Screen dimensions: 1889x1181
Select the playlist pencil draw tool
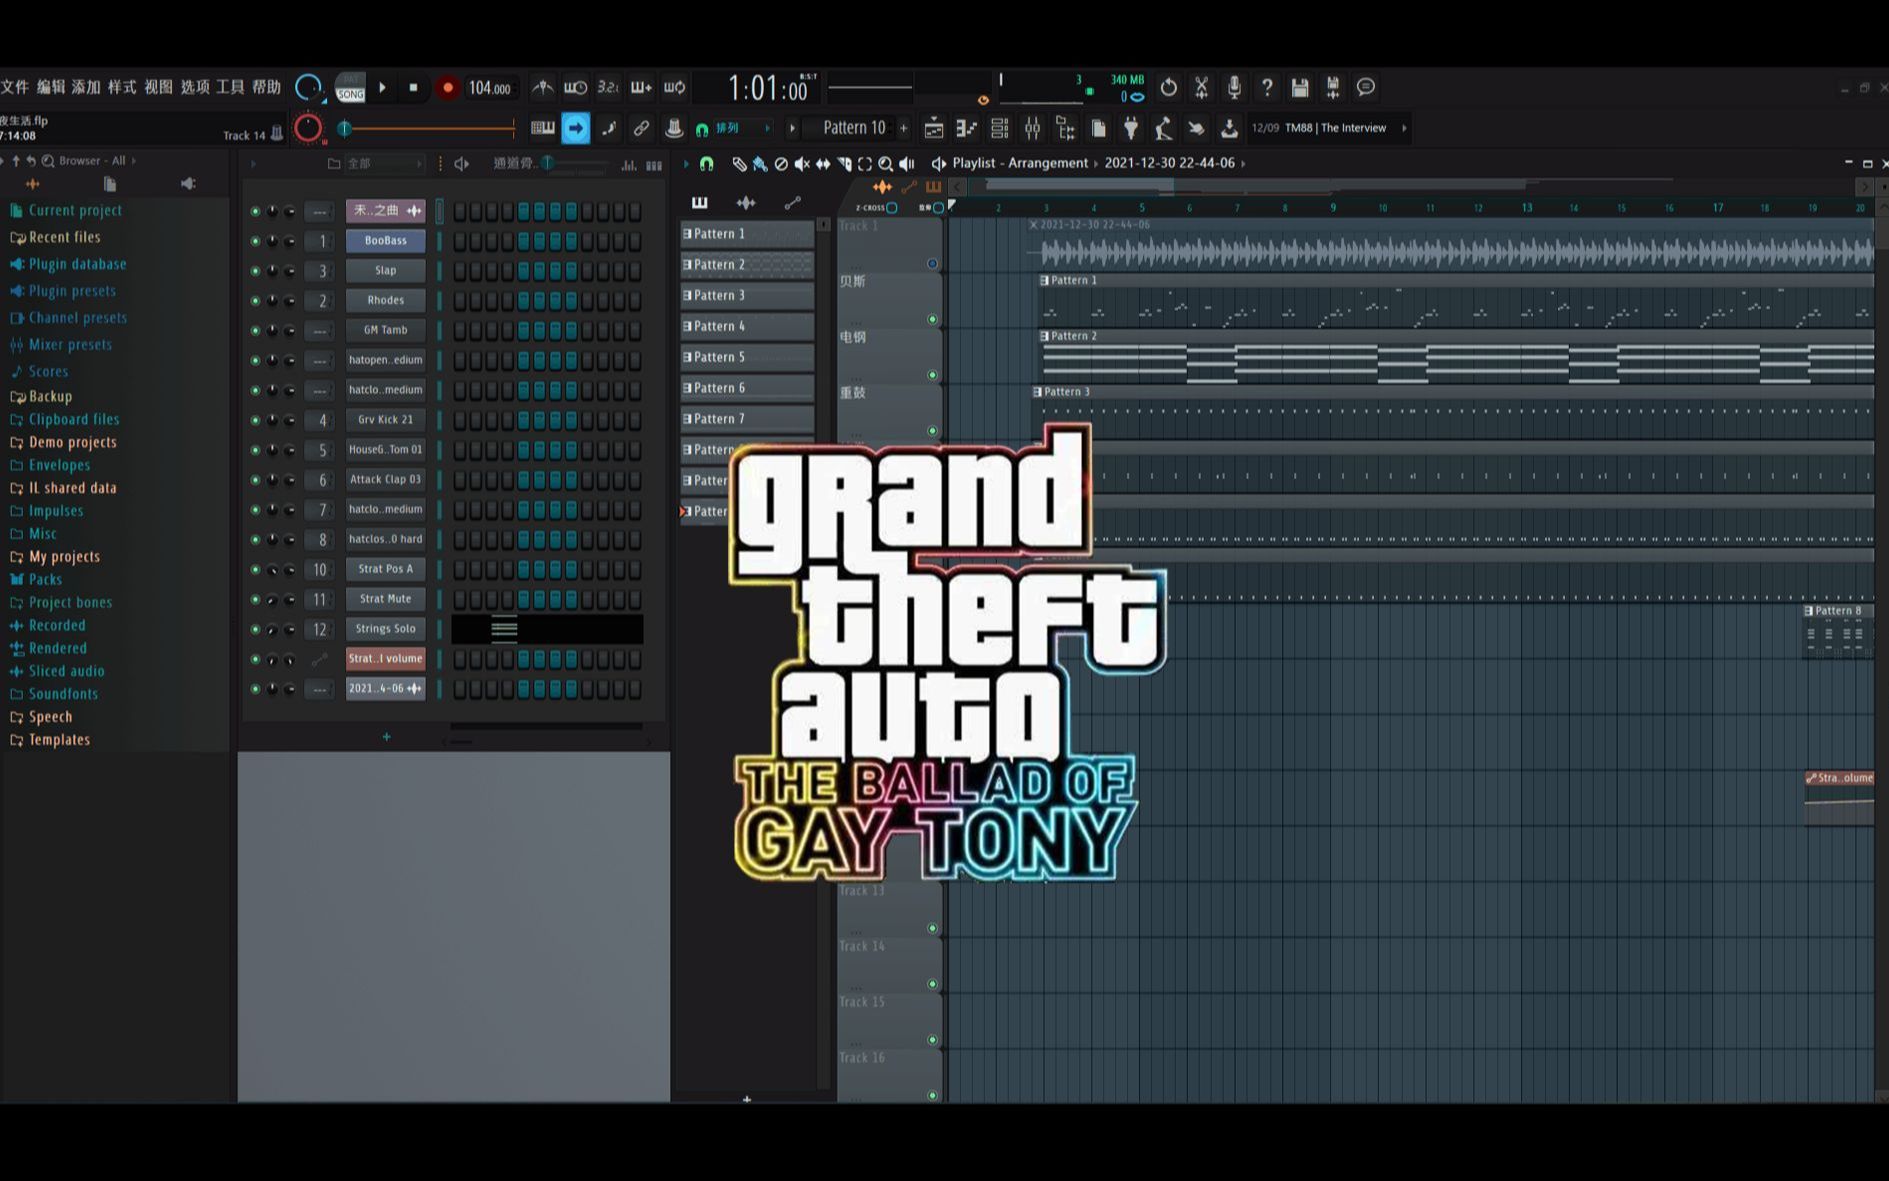(x=739, y=164)
